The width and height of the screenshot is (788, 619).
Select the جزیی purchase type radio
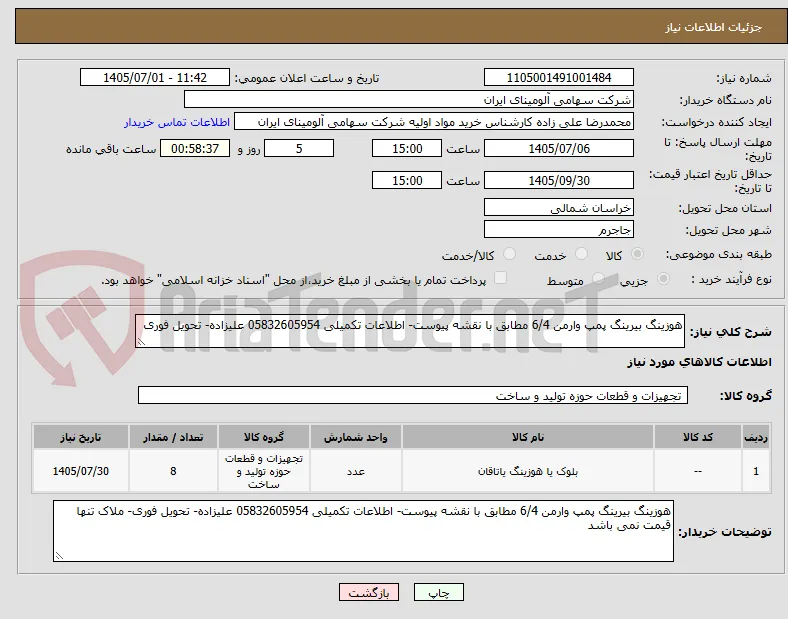pyautogui.click(x=663, y=279)
